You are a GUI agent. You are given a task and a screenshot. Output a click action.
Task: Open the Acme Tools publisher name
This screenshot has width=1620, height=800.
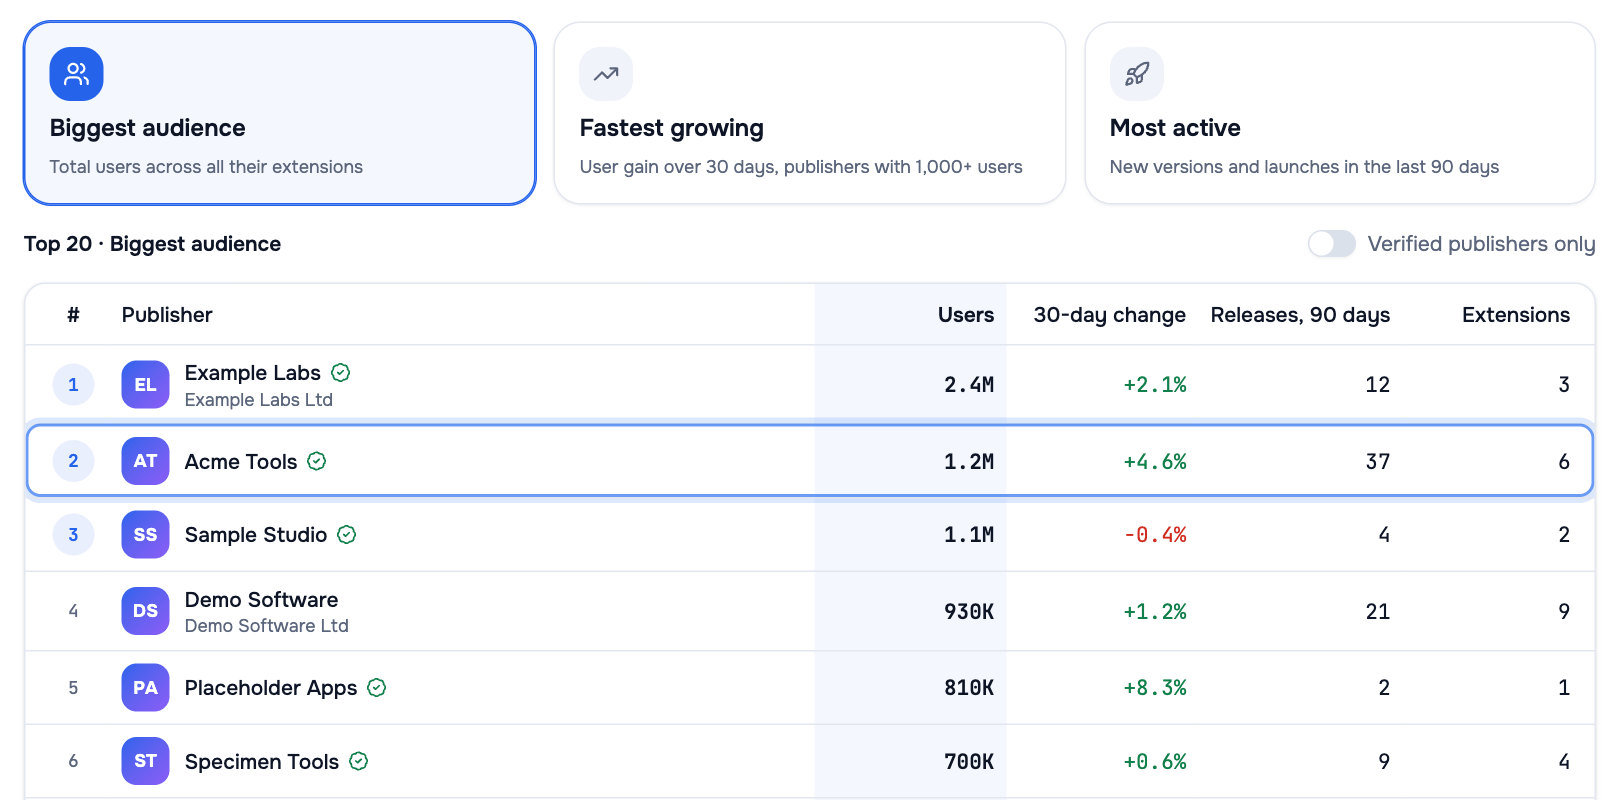[241, 461]
